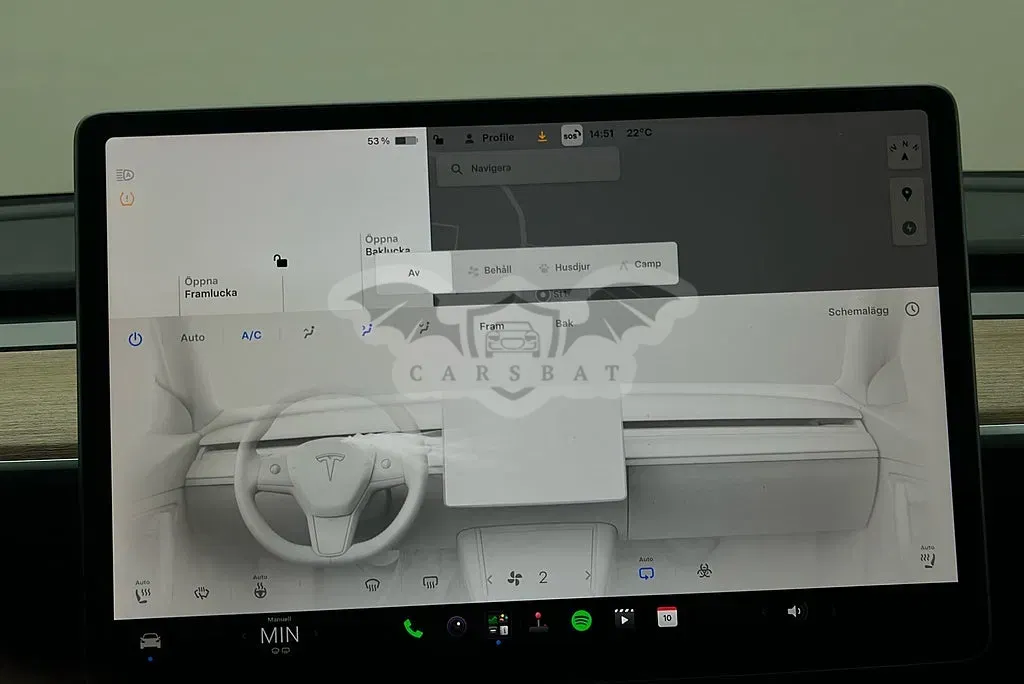Select windshield airflow vent icon

click(309, 332)
